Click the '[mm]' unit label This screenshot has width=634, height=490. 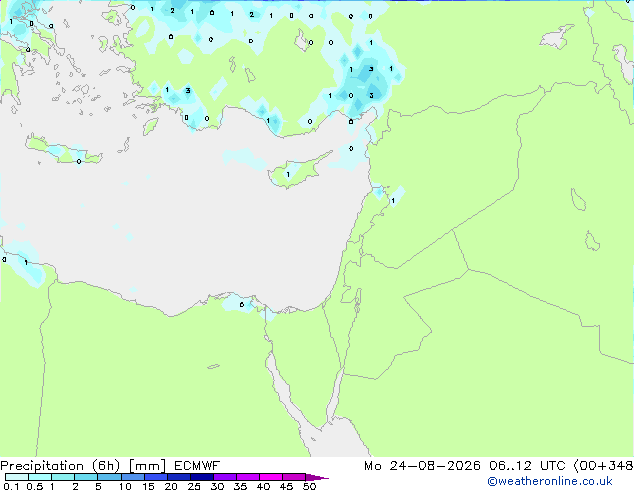147,466
